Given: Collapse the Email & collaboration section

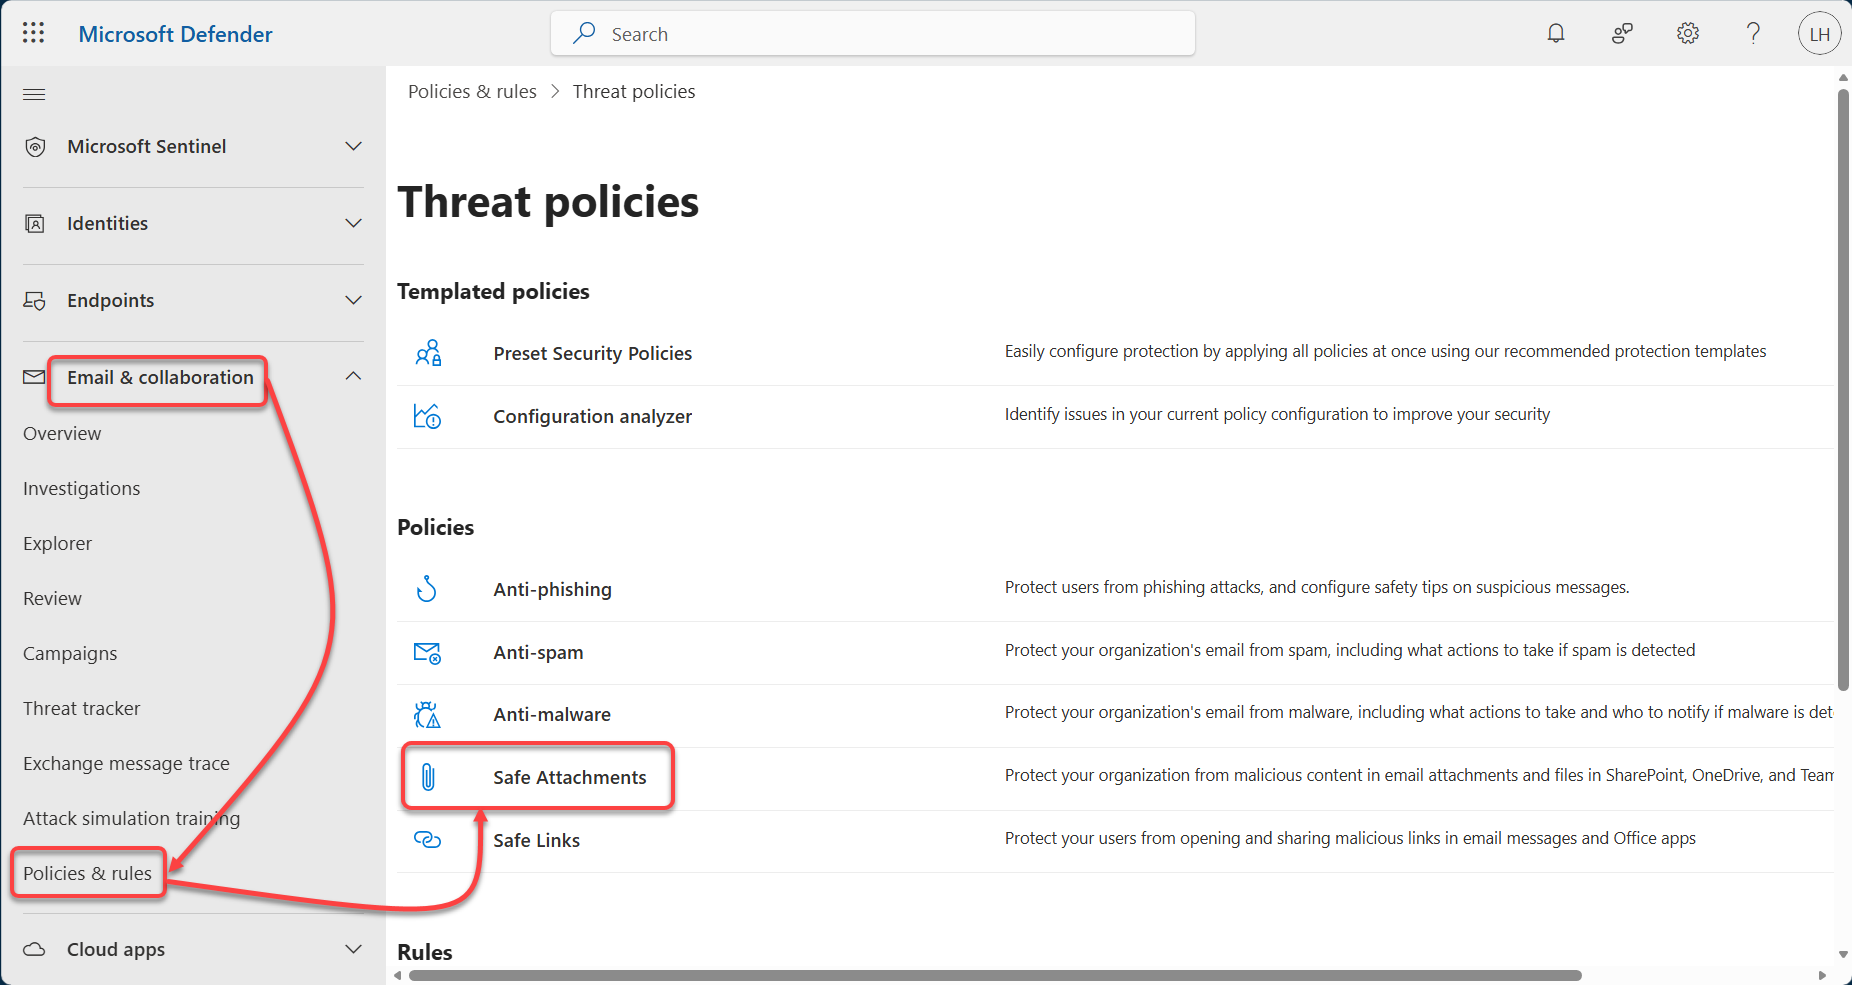Looking at the screenshot, I should point(353,376).
